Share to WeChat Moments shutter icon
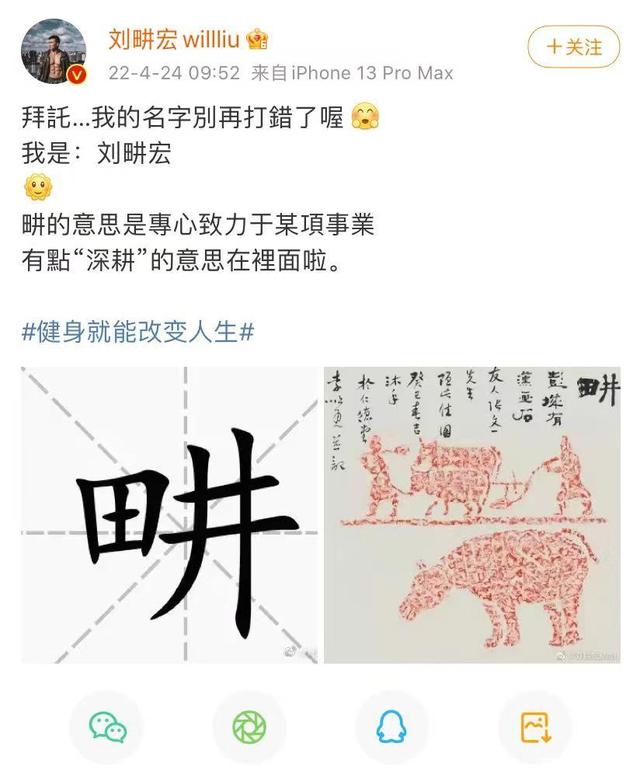 250,727
